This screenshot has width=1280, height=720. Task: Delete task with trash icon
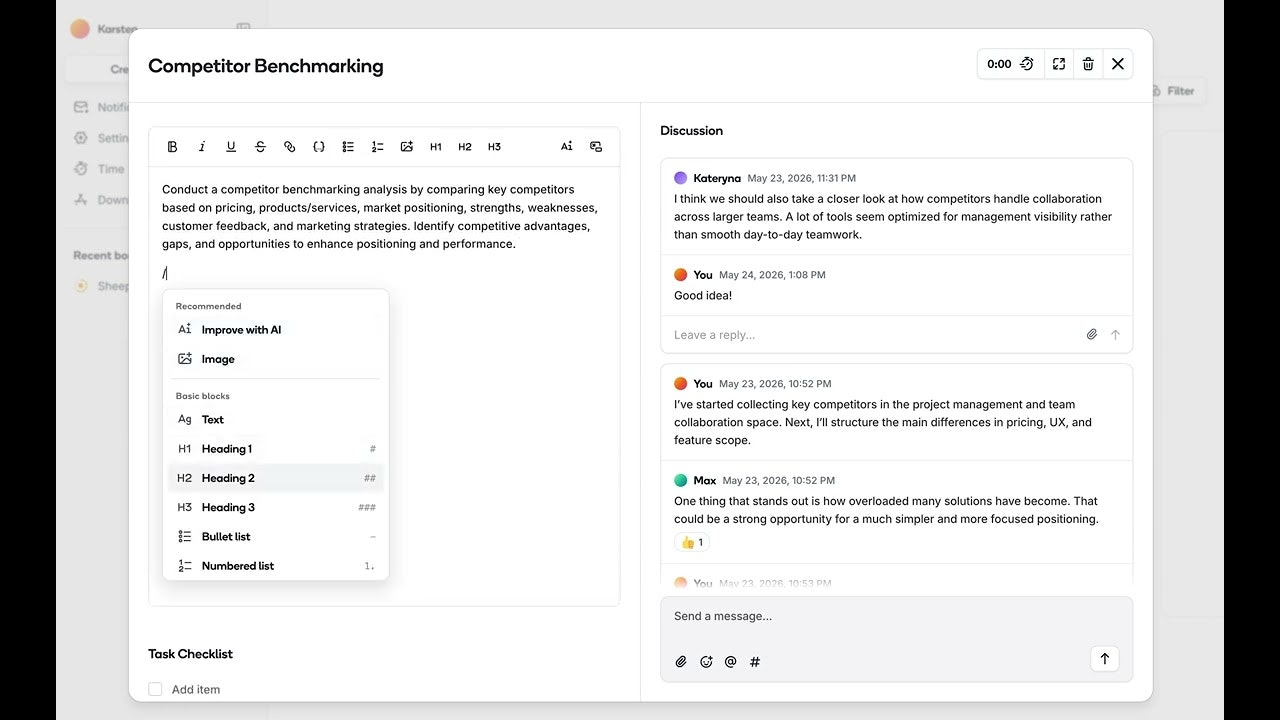click(x=1088, y=64)
